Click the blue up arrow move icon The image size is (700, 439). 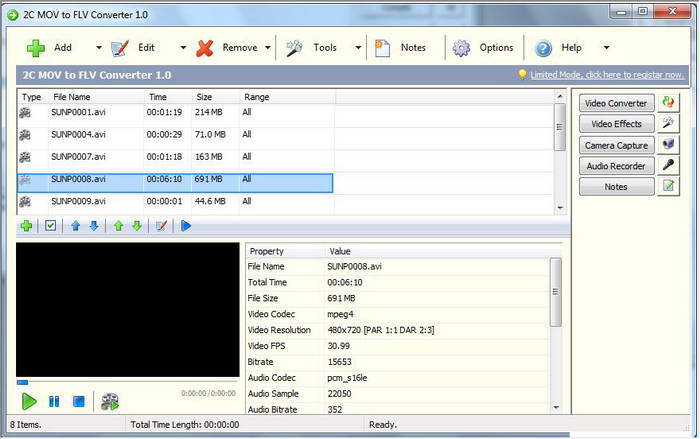point(75,226)
